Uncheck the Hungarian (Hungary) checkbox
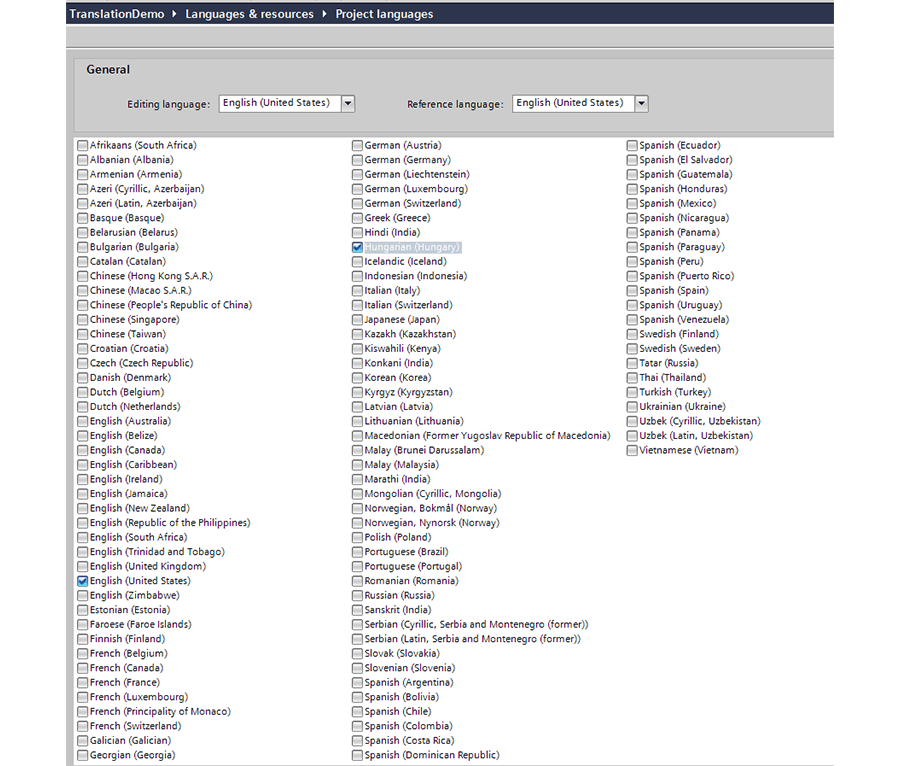Image resolution: width=900 pixels, height=766 pixels. tap(358, 247)
